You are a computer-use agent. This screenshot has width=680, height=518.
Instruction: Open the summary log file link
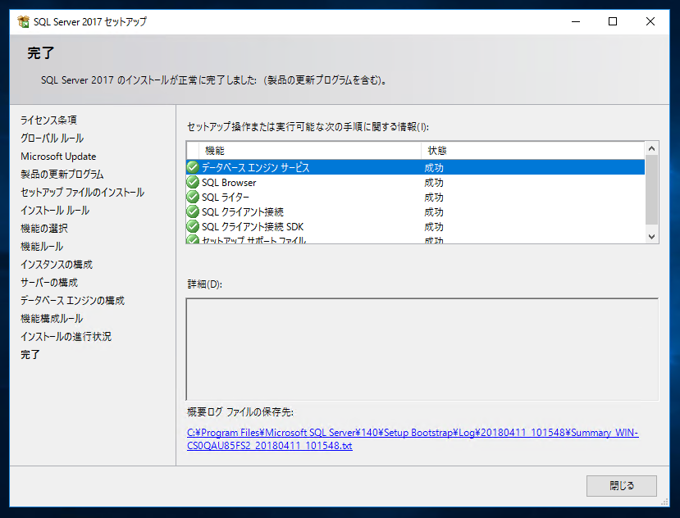coord(412,439)
